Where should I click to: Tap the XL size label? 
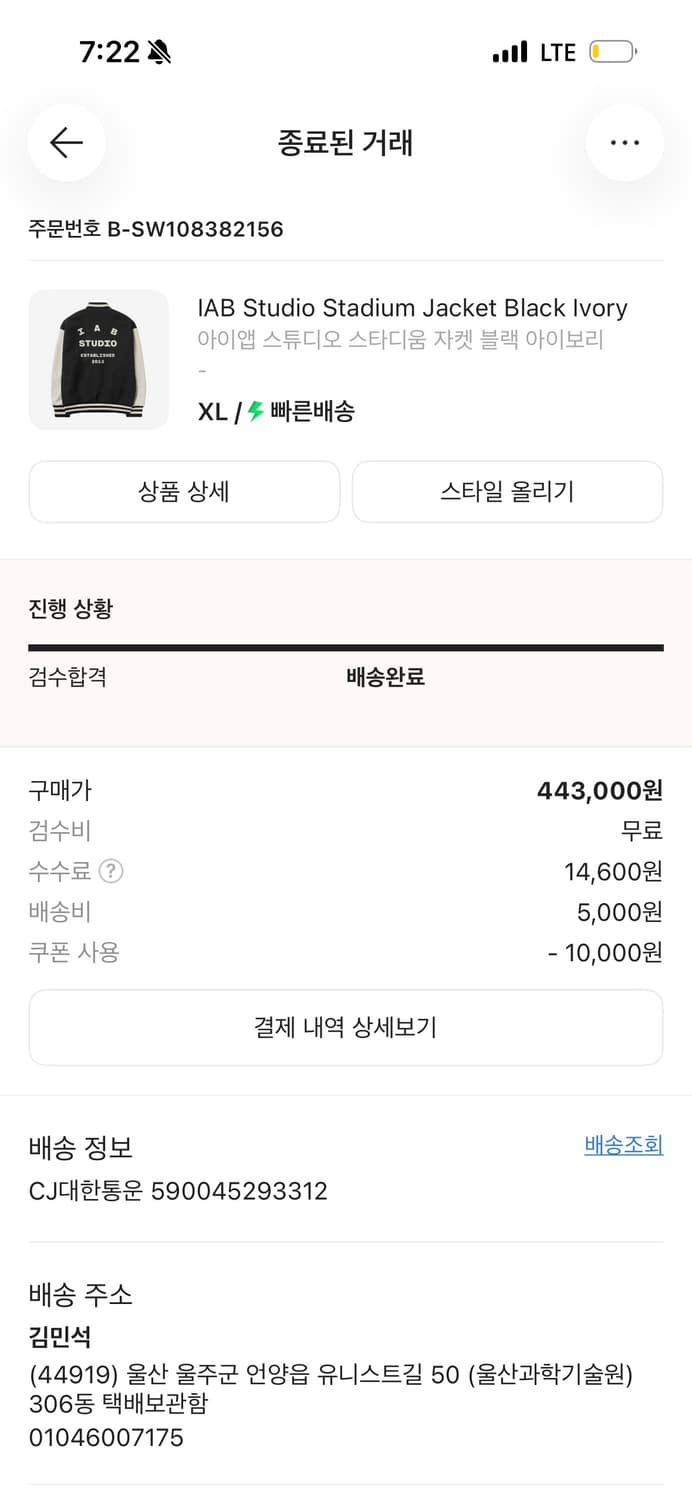point(210,412)
